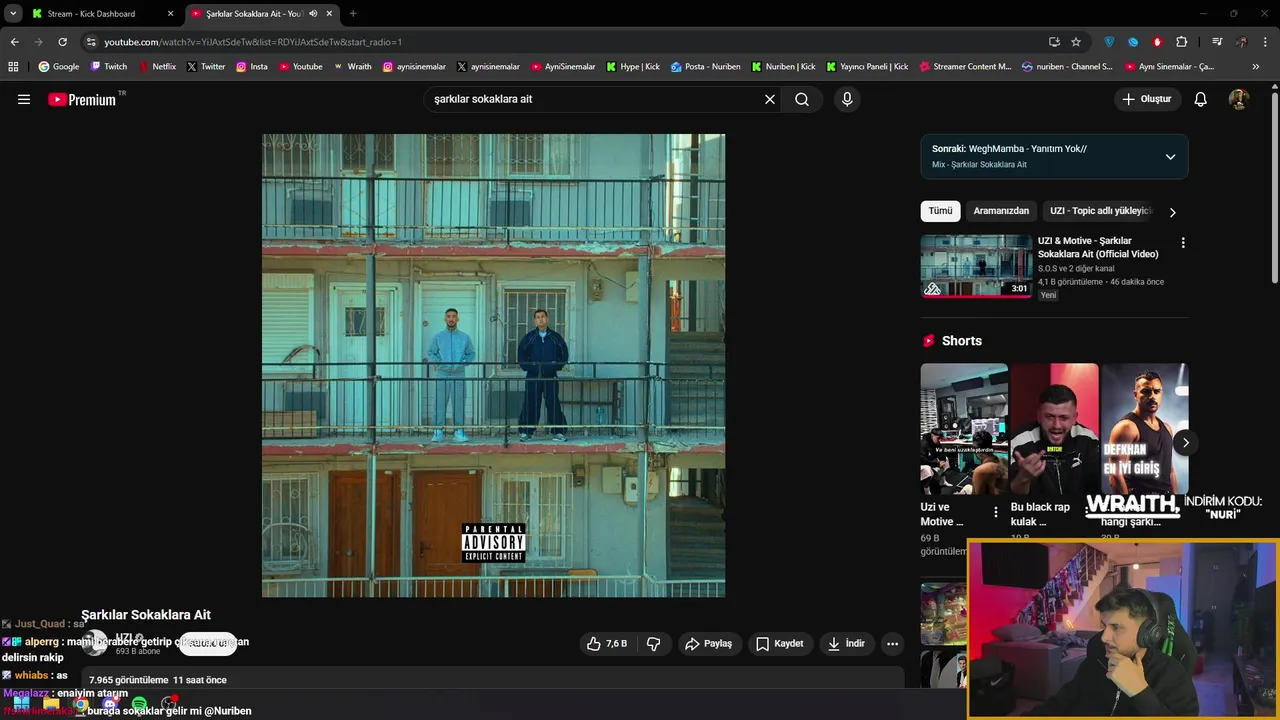Image resolution: width=1280 pixels, height=720 pixels.
Task: Open the YouTube notifications bell
Action: click(1201, 99)
